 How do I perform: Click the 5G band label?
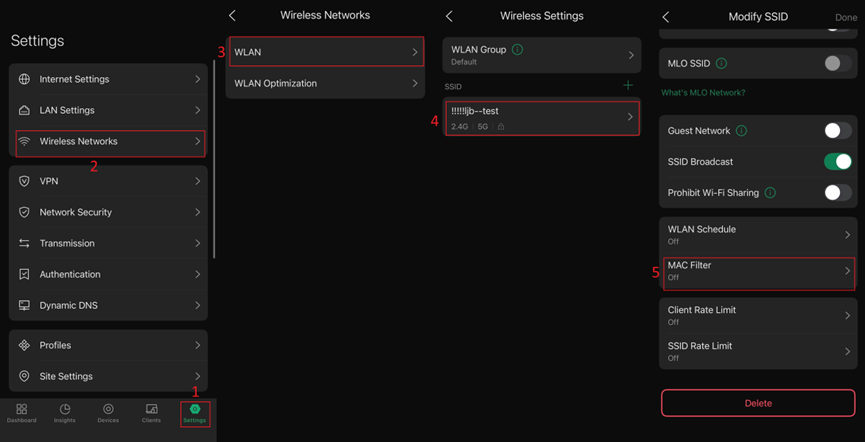click(483, 127)
